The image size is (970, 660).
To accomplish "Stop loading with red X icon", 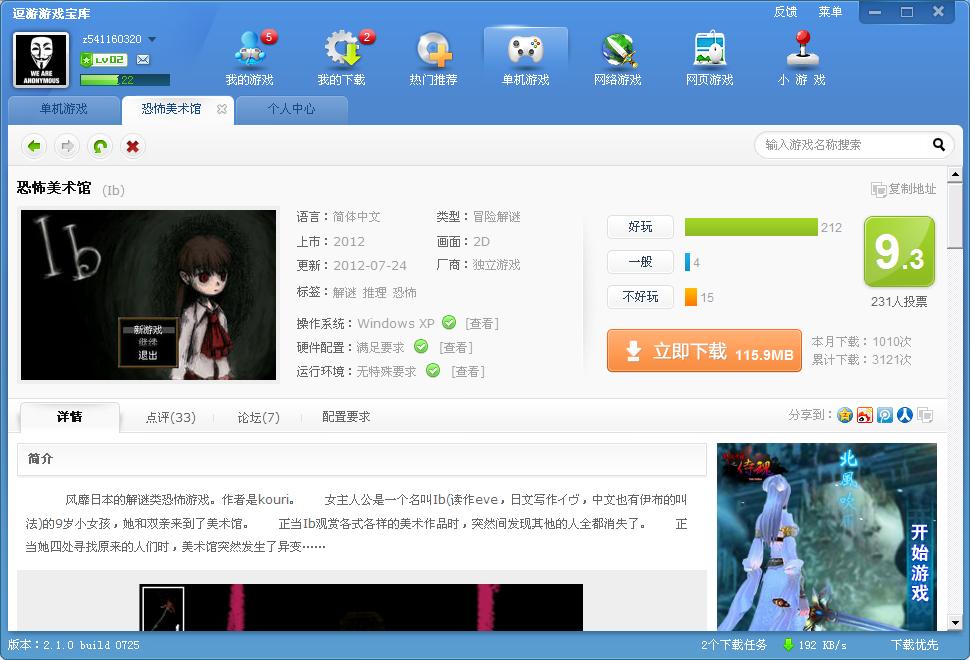I will pos(132,147).
